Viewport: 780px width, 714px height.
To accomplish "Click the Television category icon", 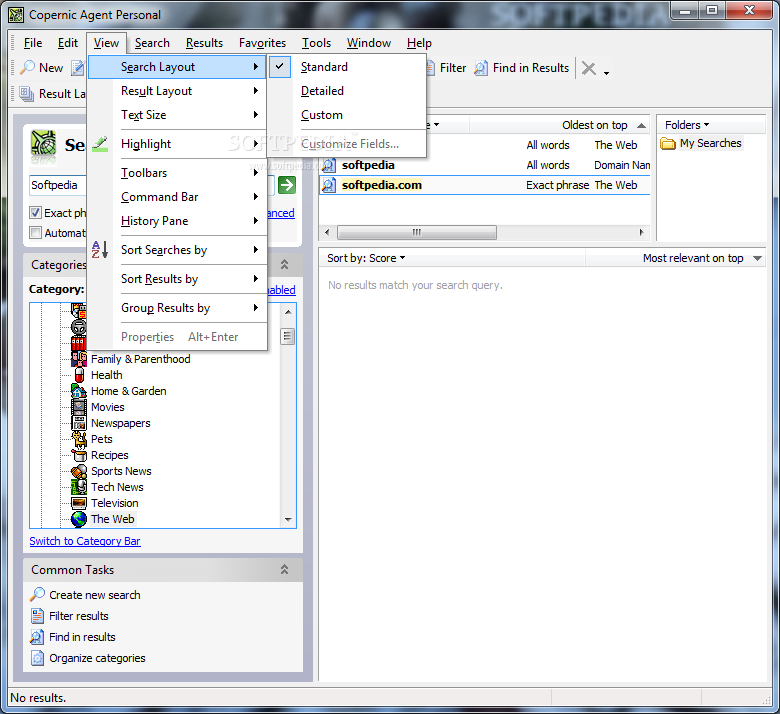I will pyautogui.click(x=79, y=503).
